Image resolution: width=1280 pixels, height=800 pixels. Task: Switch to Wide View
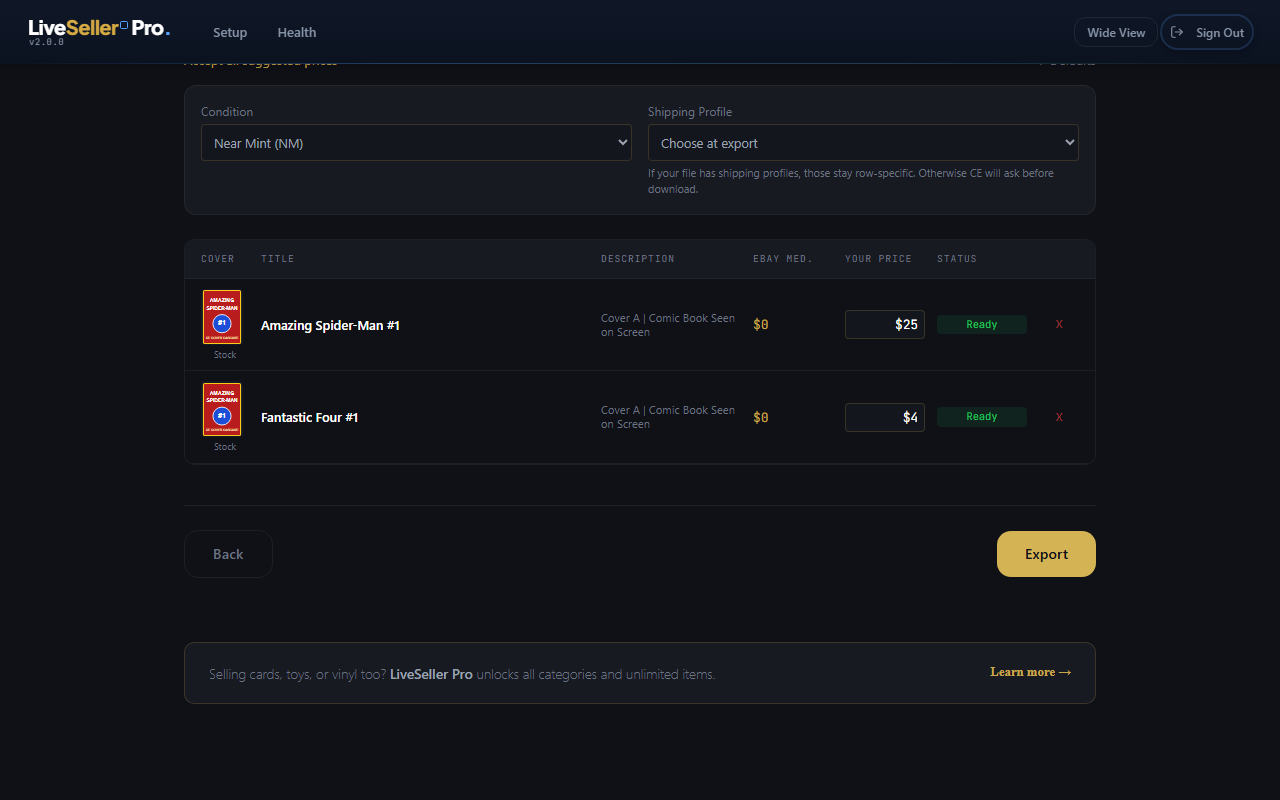[x=1116, y=32]
